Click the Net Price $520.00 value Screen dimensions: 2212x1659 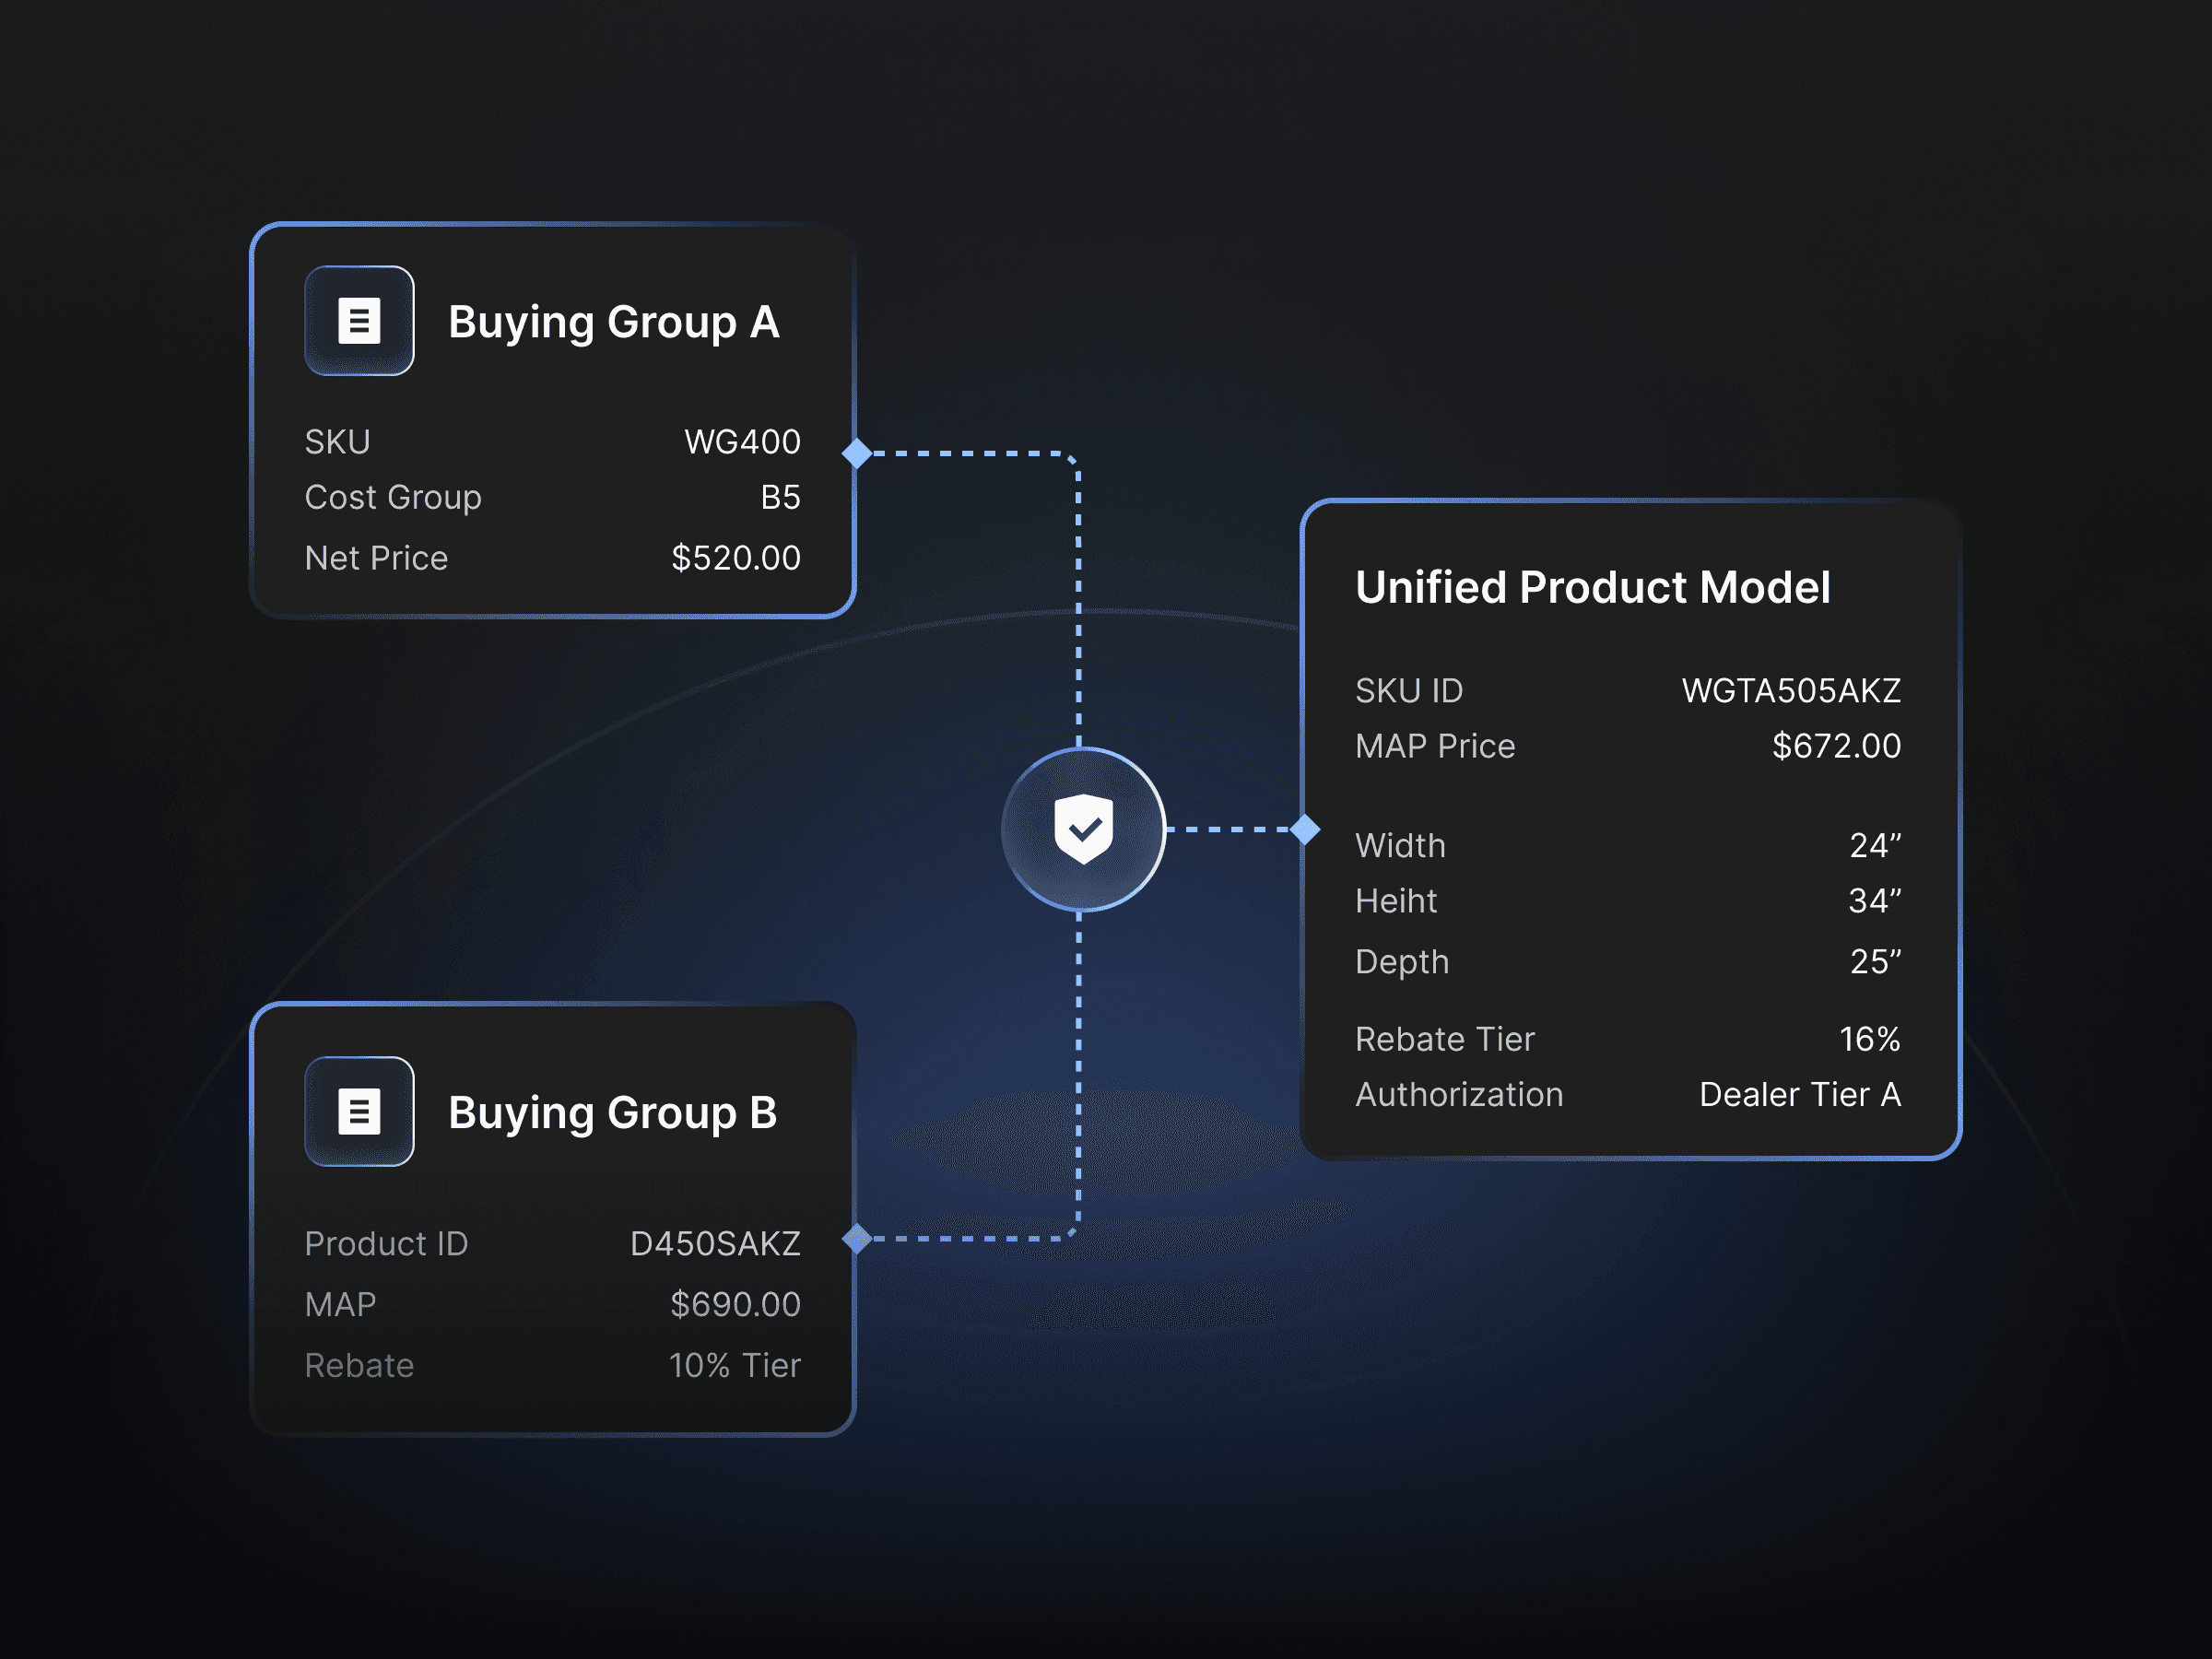pos(735,557)
